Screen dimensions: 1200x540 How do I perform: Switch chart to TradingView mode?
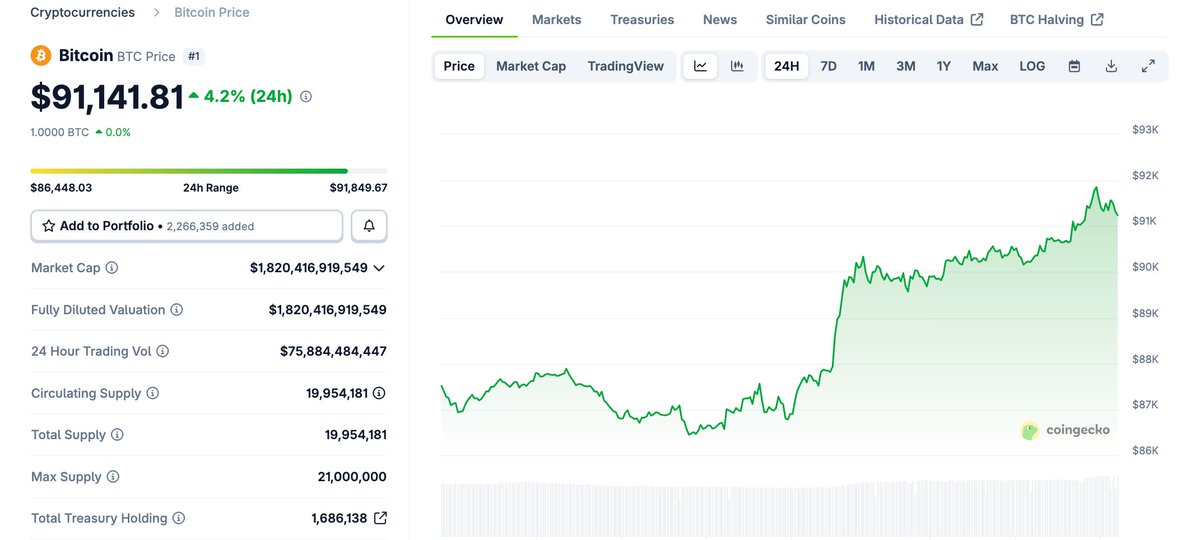pyautogui.click(x=625, y=66)
